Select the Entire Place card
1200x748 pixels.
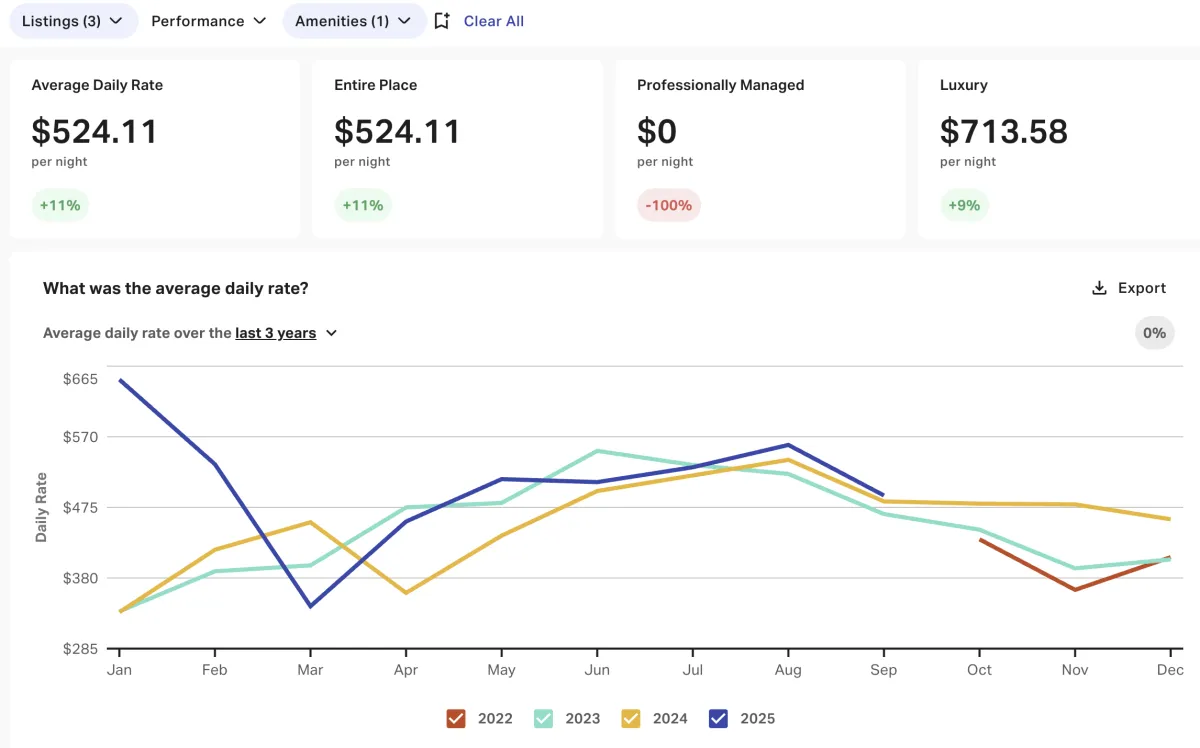click(457, 148)
